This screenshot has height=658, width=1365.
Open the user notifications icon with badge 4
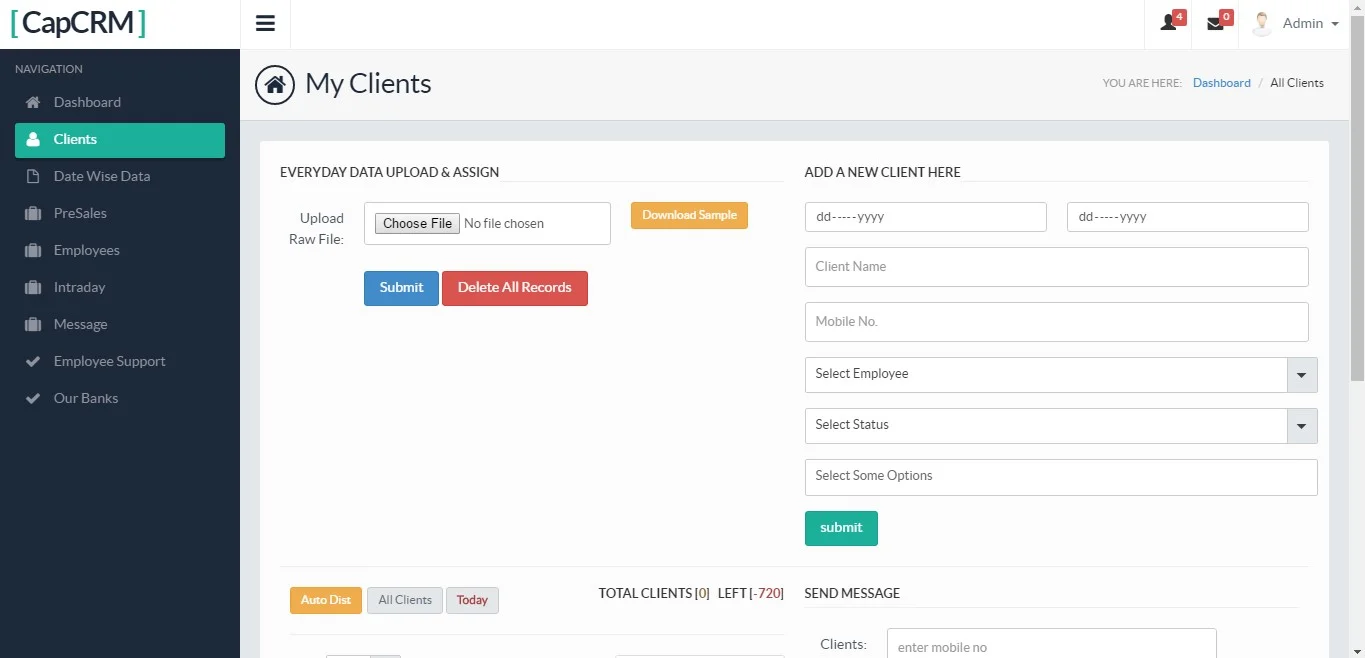point(1168,23)
